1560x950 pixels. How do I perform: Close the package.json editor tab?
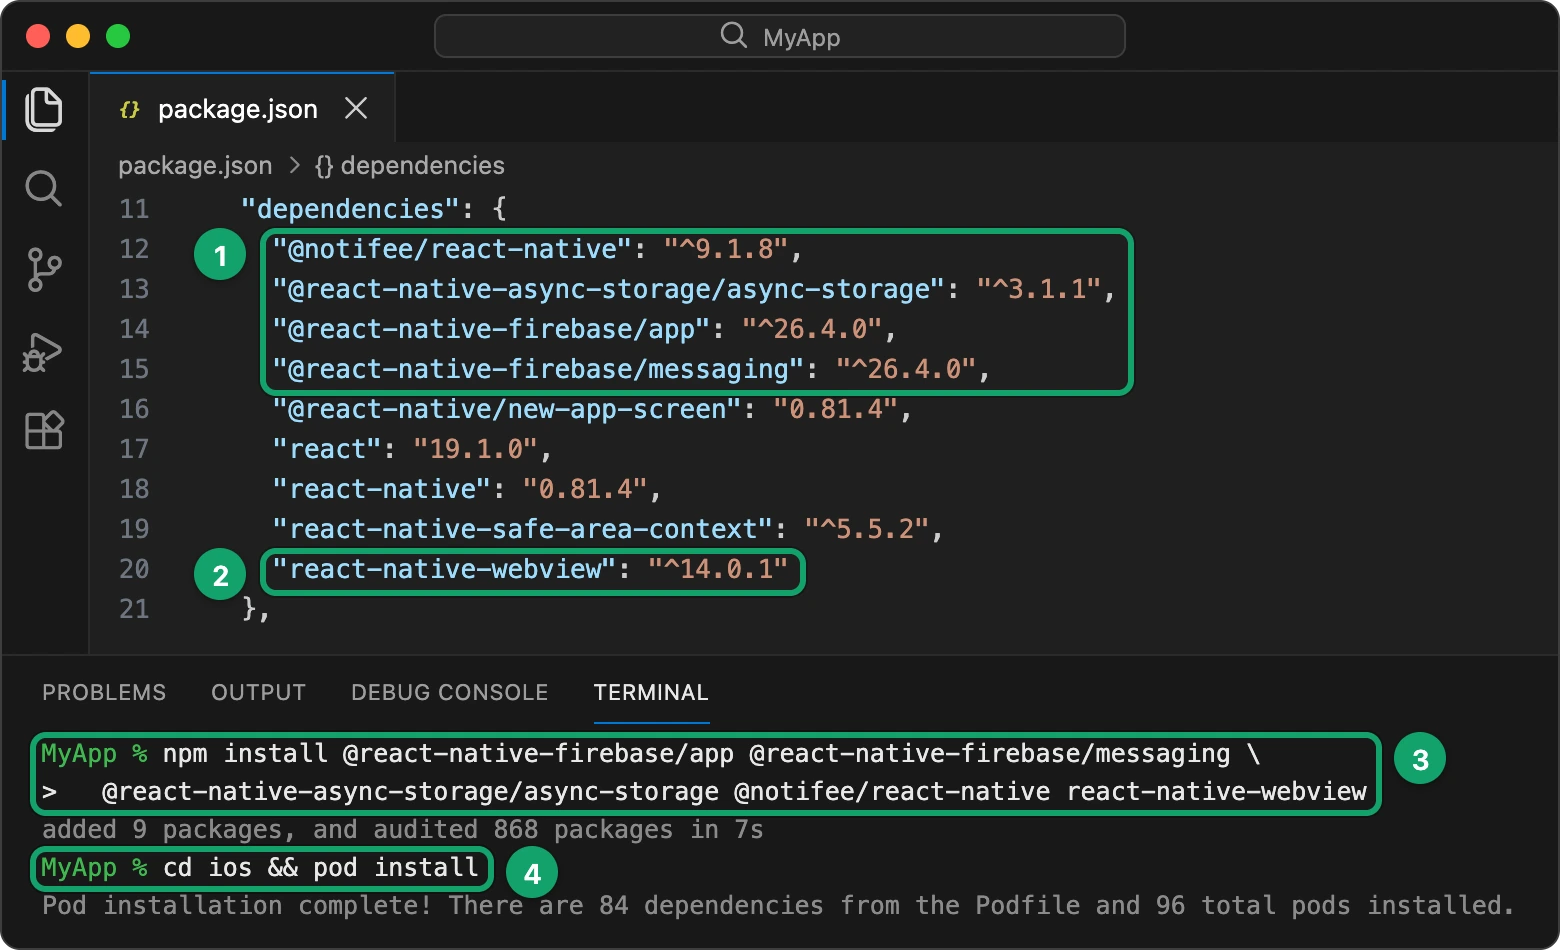click(x=356, y=108)
